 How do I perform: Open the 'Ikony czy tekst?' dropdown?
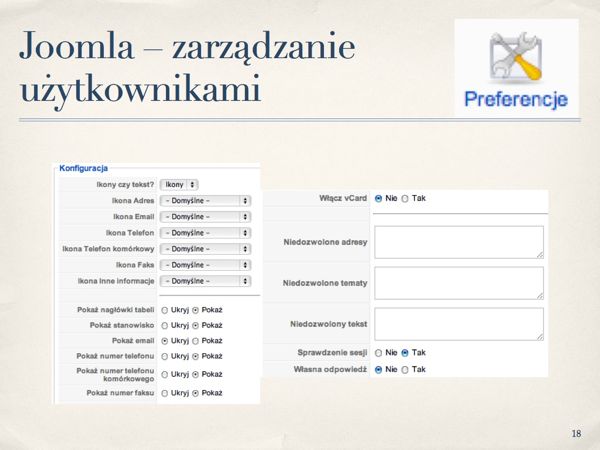[x=180, y=184]
